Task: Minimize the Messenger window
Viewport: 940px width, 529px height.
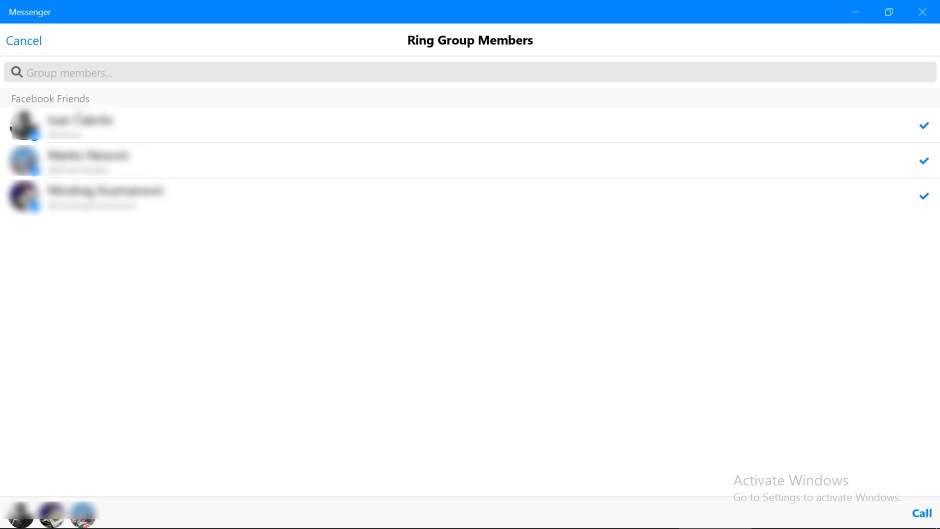Action: (x=855, y=12)
